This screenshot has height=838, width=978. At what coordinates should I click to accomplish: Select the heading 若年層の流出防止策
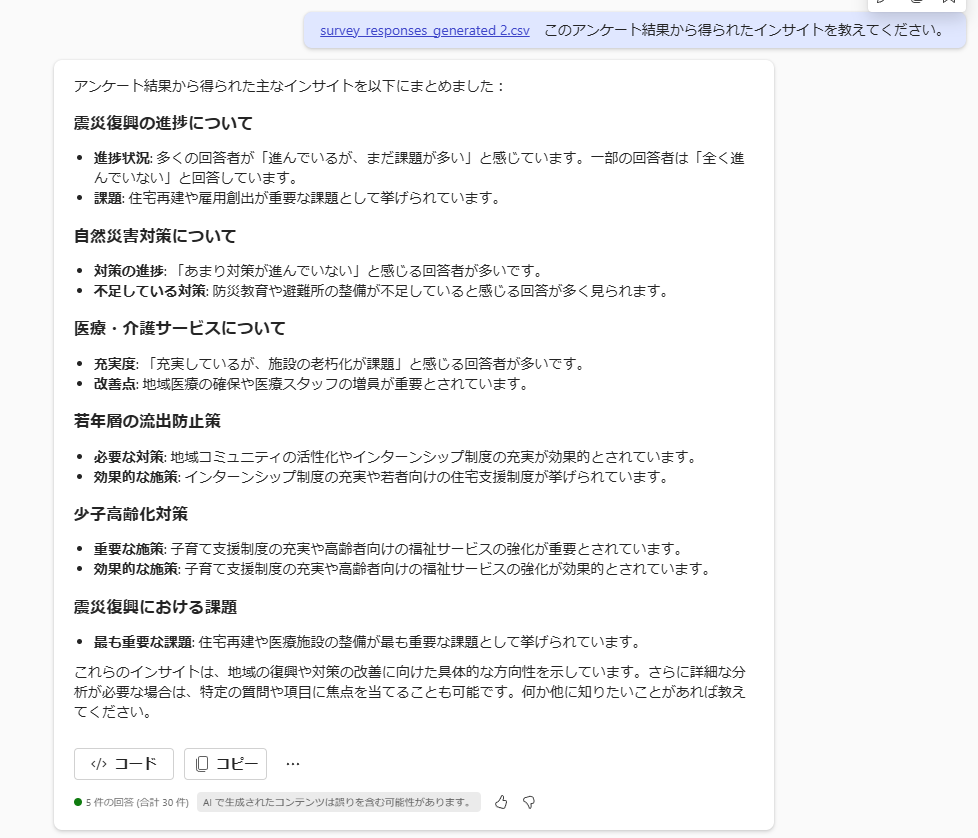[x=147, y=421]
